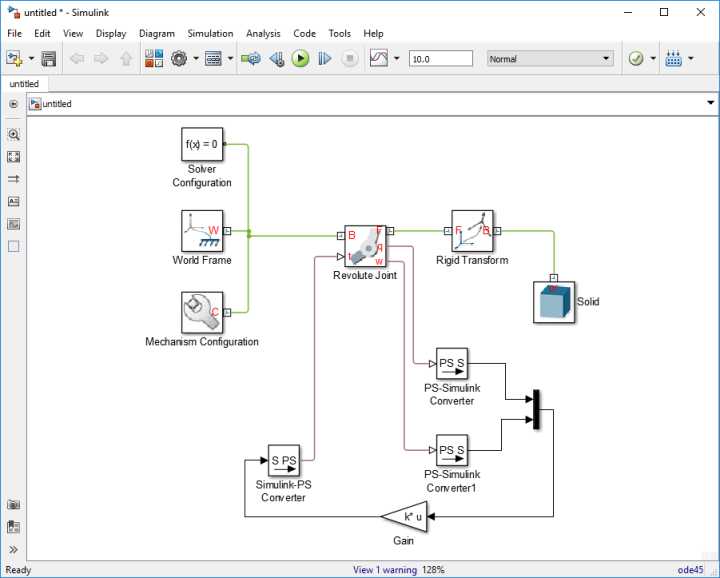Screen dimensions: 720x578
Task: Click the Forward navigation arrow
Action: 101,59
